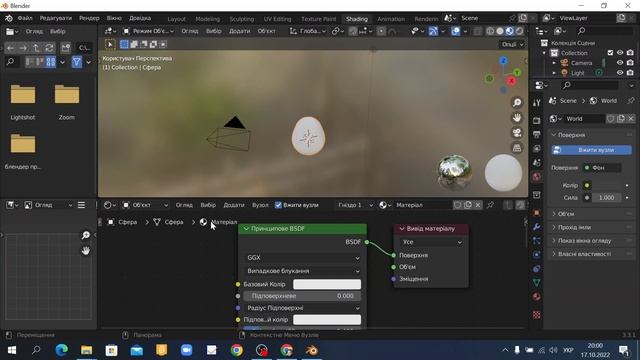This screenshot has height=360, width=640.
Task: Open Microsoft Edge from the taskbar
Action: click(62, 350)
